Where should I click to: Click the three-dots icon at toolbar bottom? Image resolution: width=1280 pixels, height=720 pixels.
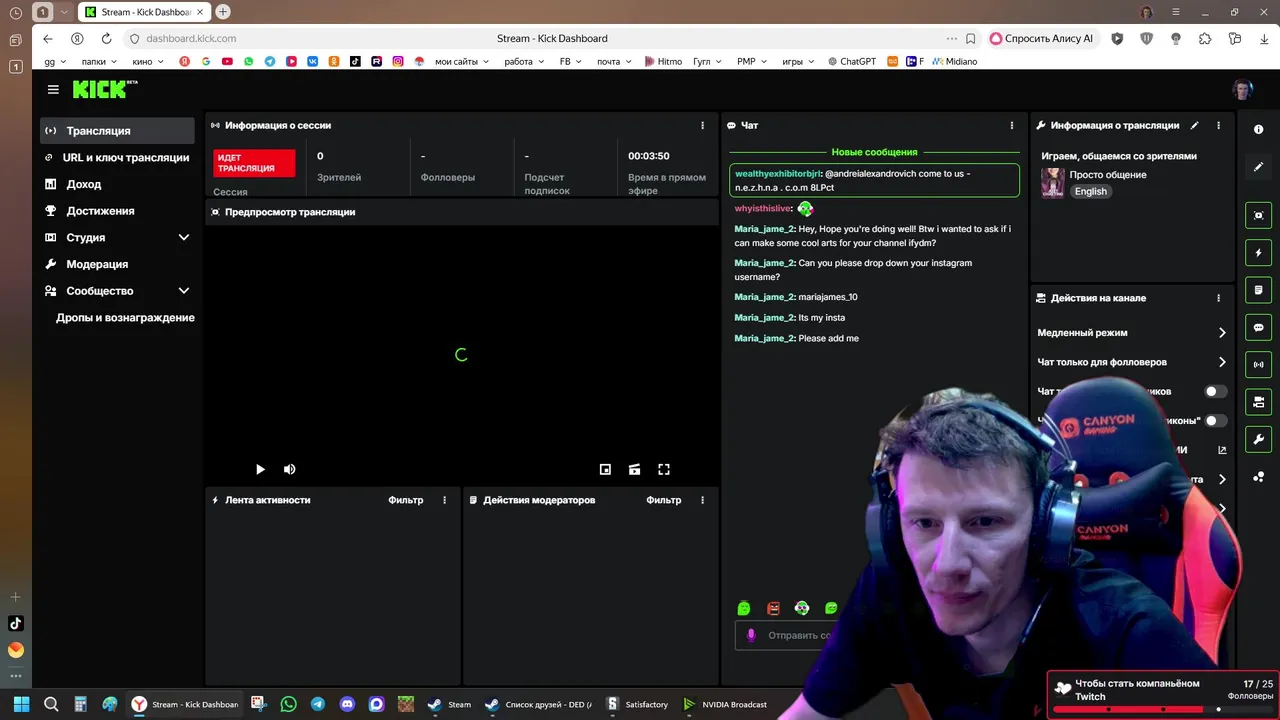1259,477
